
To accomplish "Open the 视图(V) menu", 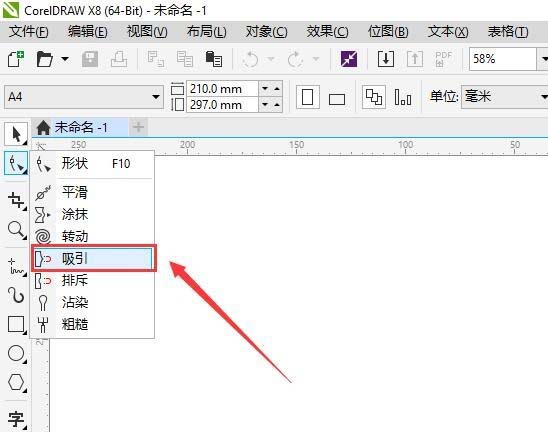I will pyautogui.click(x=147, y=32).
